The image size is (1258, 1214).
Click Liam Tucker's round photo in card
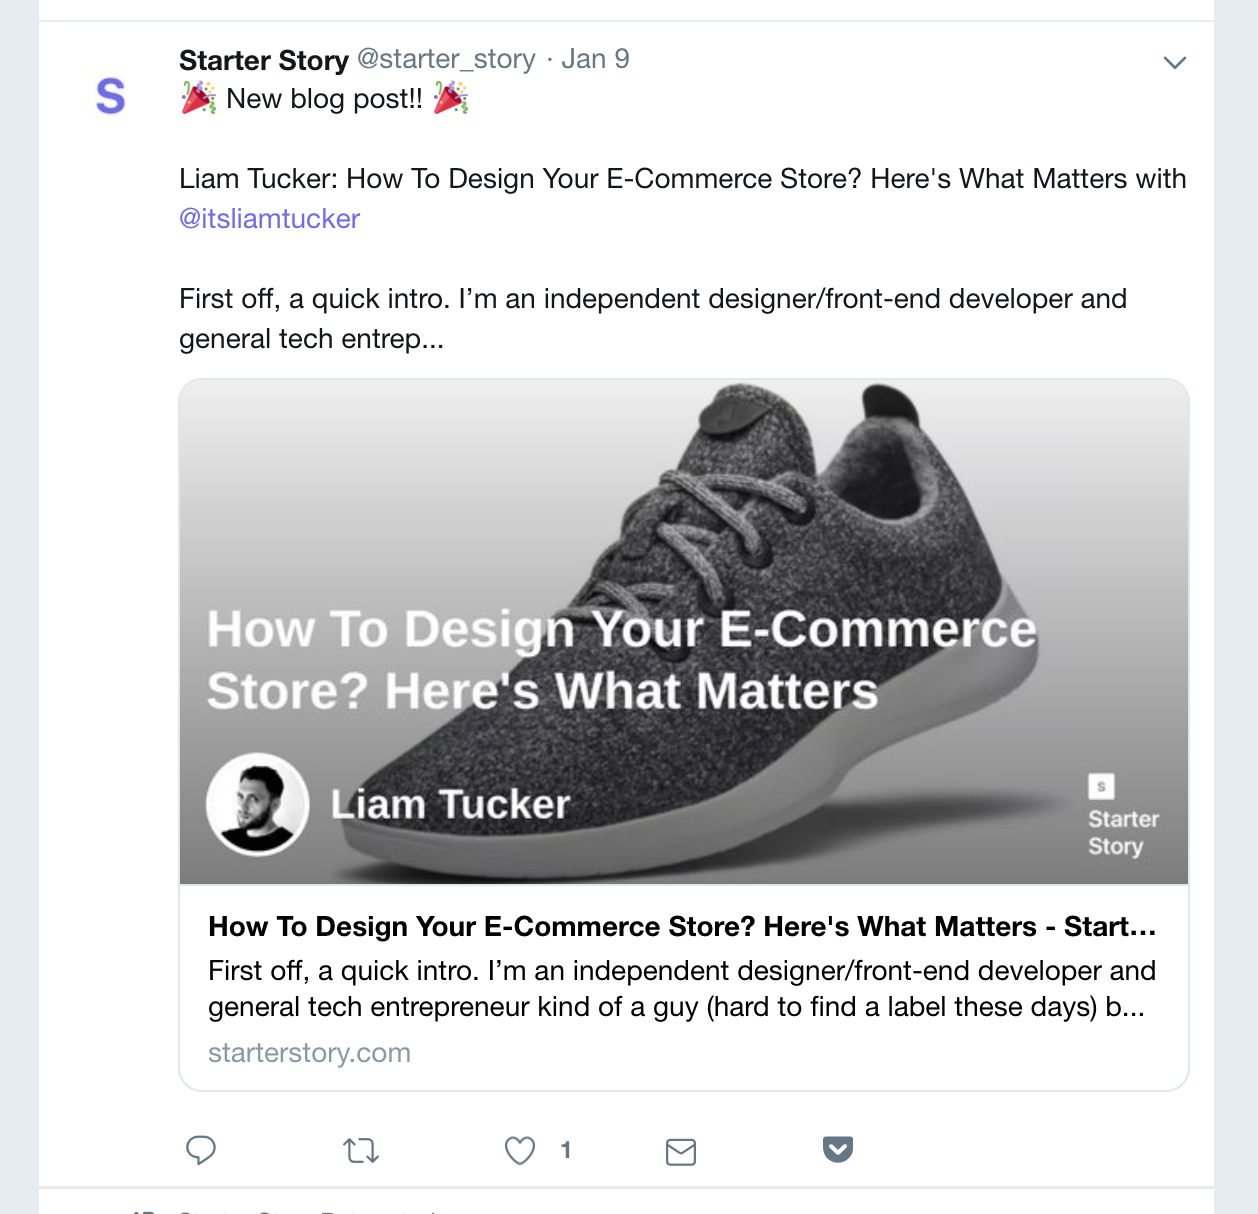tap(257, 804)
